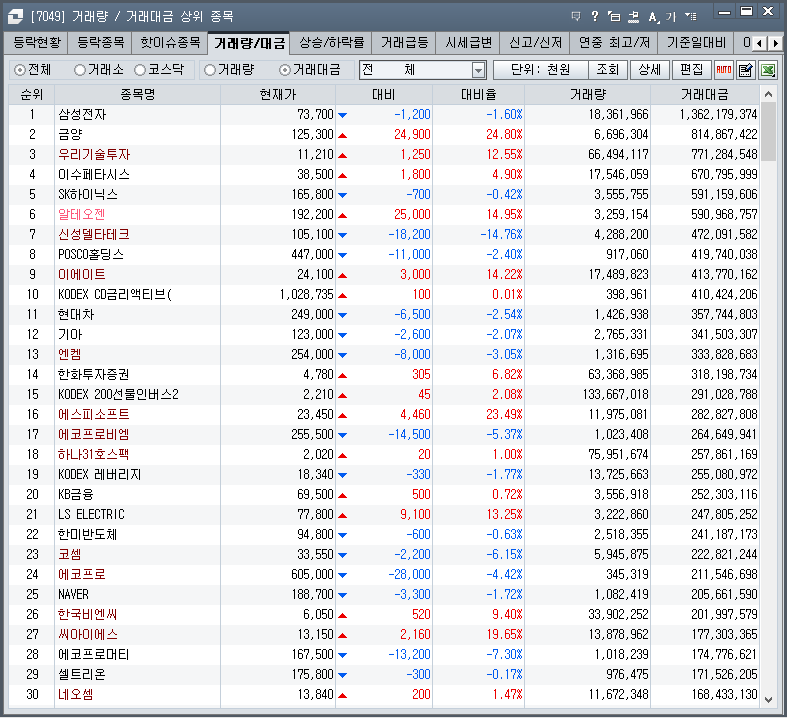Switch to the 신고/신저 tab
Image resolution: width=787 pixels, height=718 pixels.
click(x=535, y=43)
